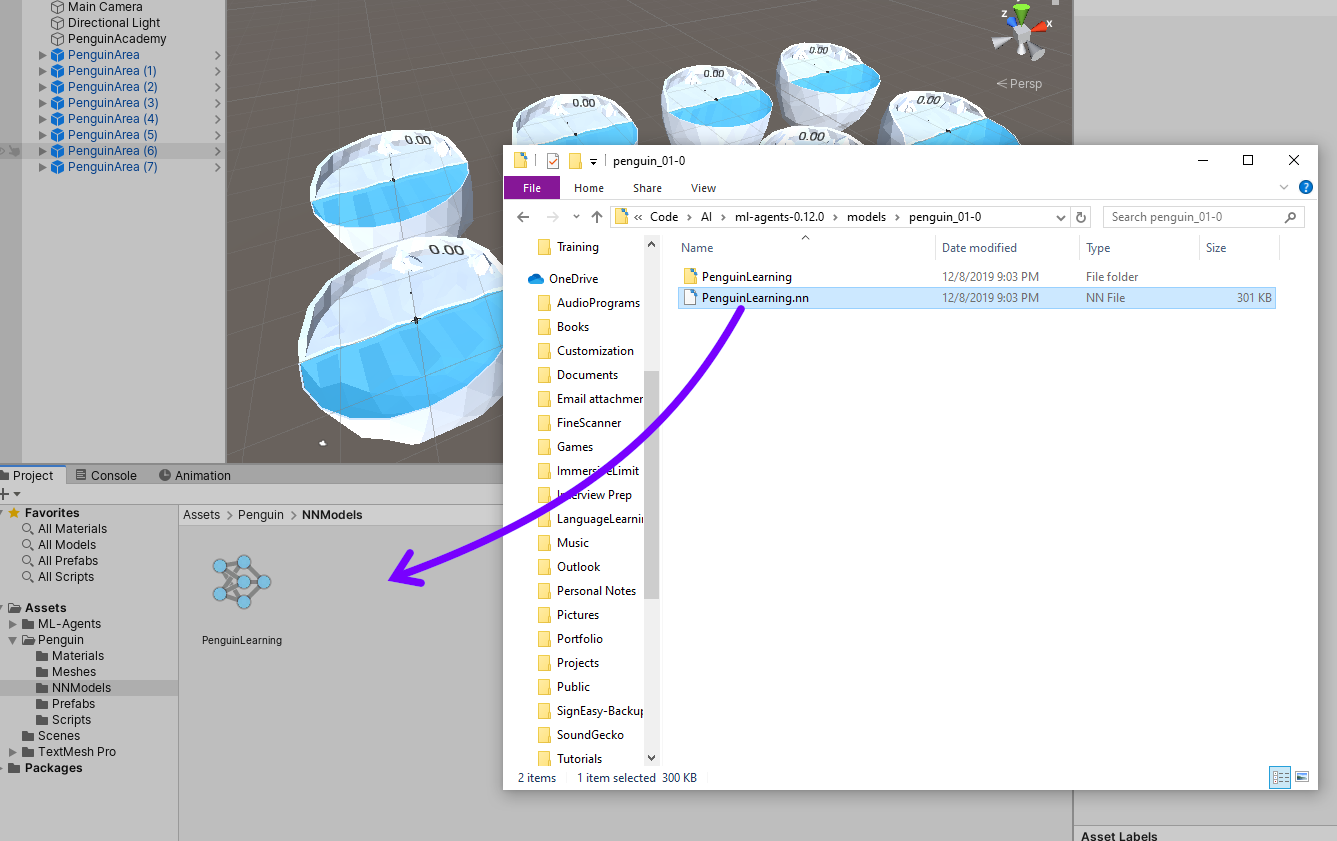The image size is (1337, 841).
Task: Select All Scripts favorite search
Action: coord(66,577)
